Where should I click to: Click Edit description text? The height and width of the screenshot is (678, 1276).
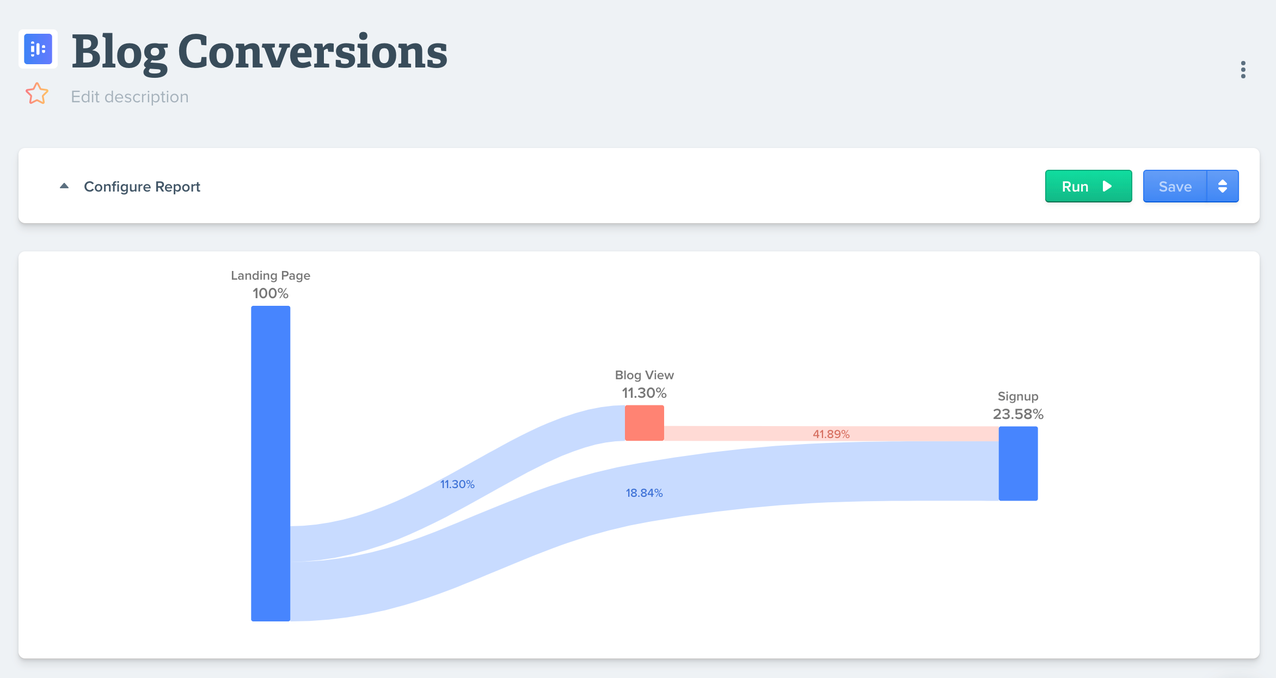(130, 97)
